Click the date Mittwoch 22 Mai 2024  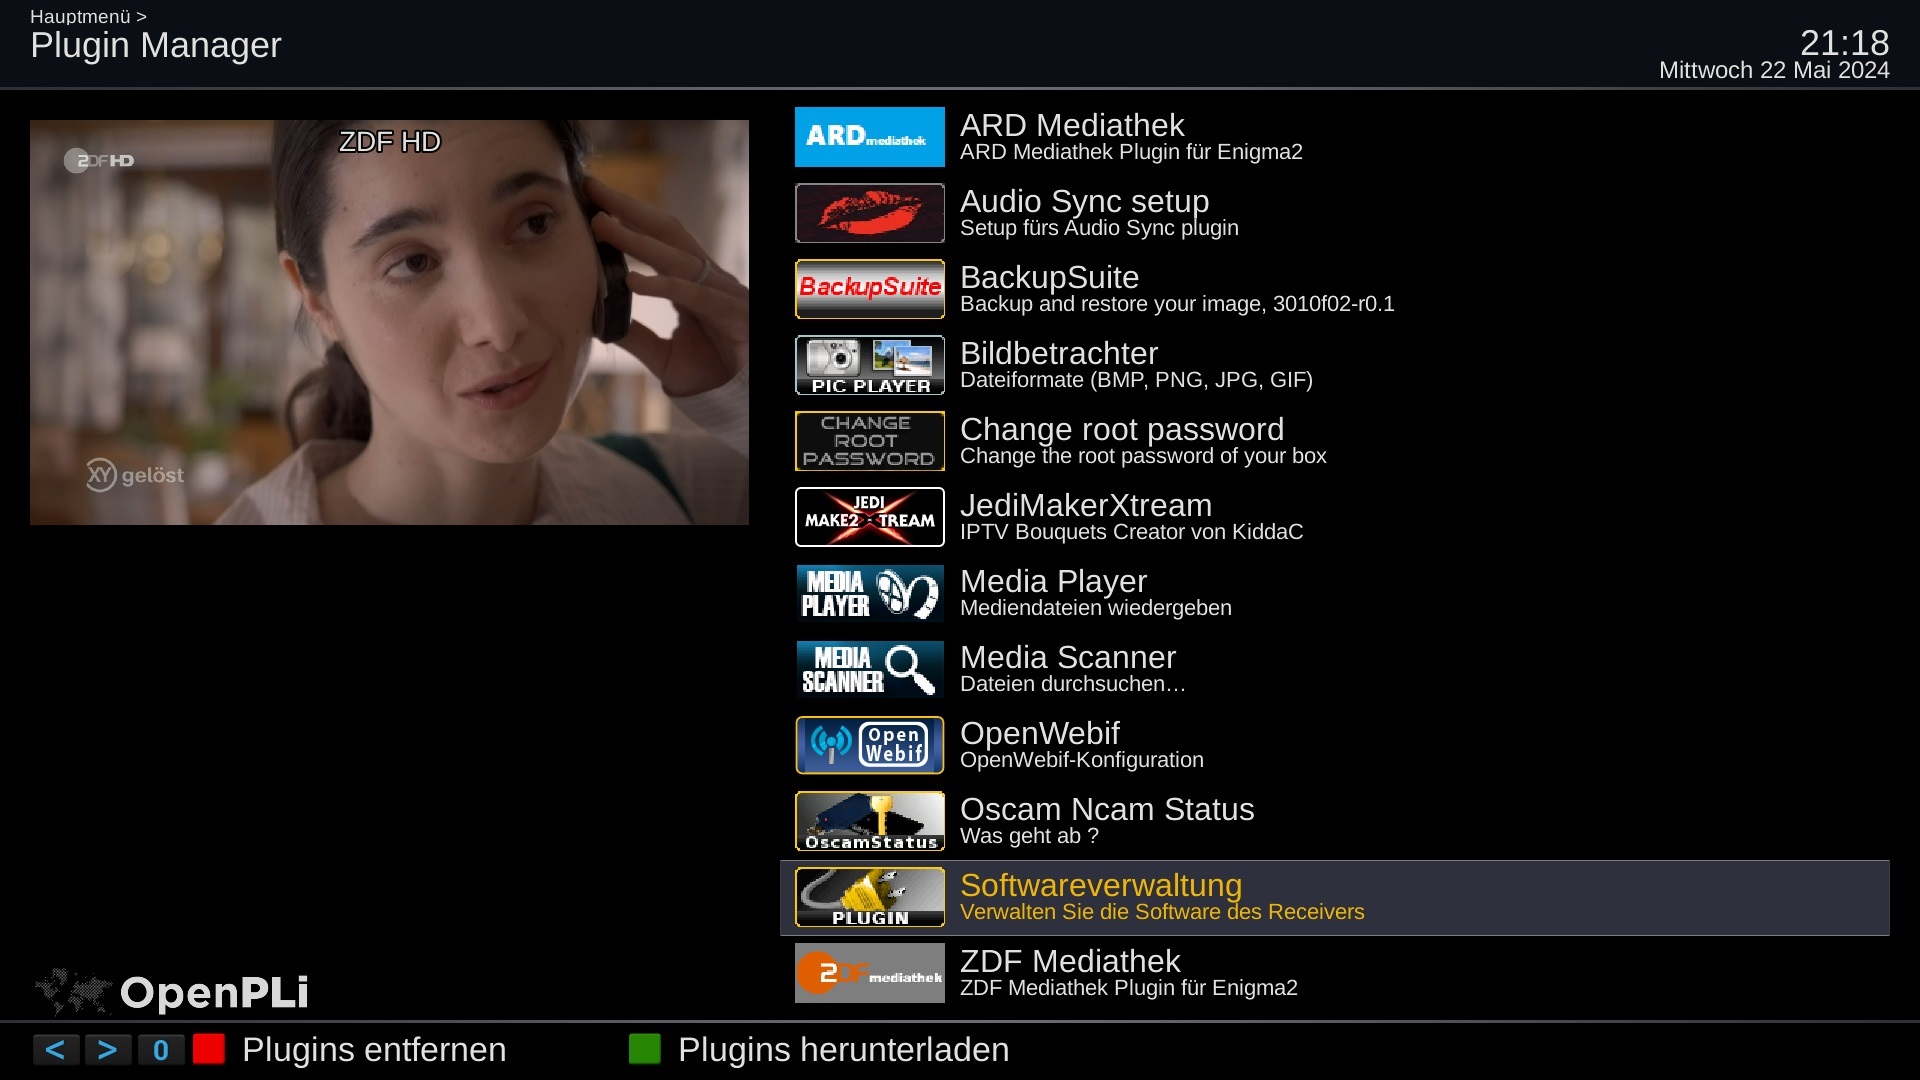(x=1774, y=70)
